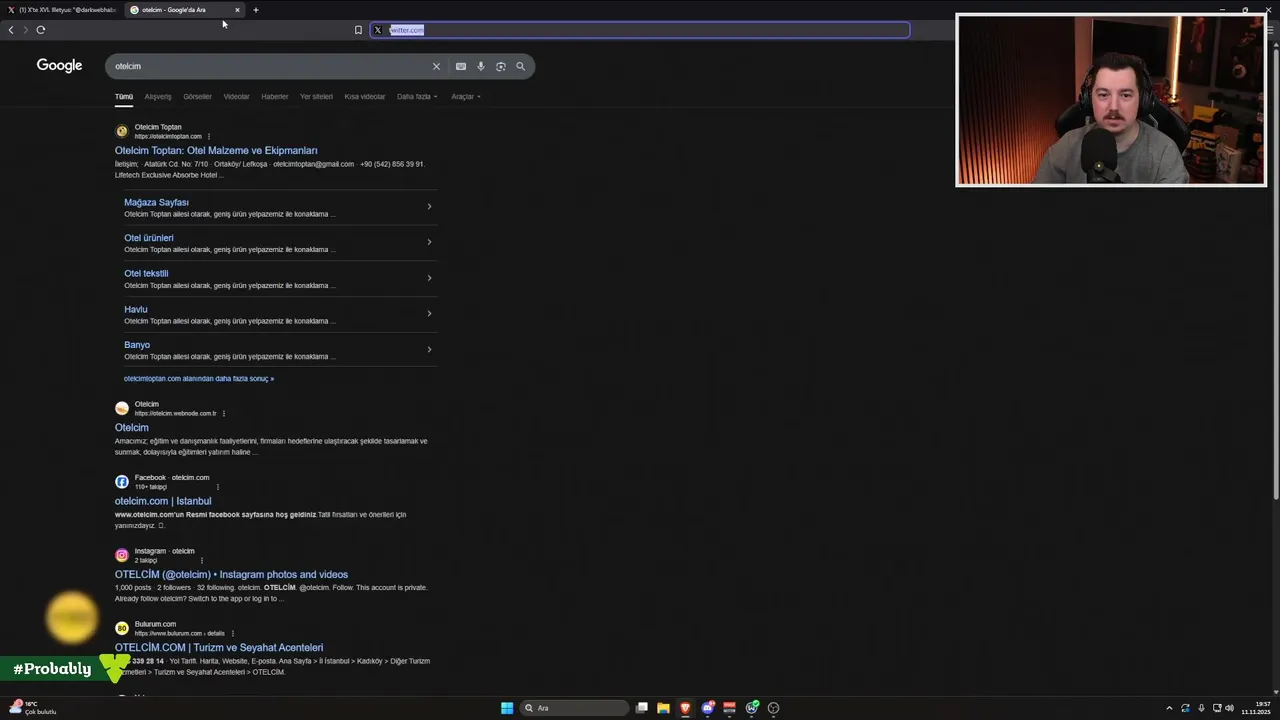Image resolution: width=1280 pixels, height=720 pixels.
Task: Open three-dot menu for Bulurum.com result
Action: (x=233, y=633)
